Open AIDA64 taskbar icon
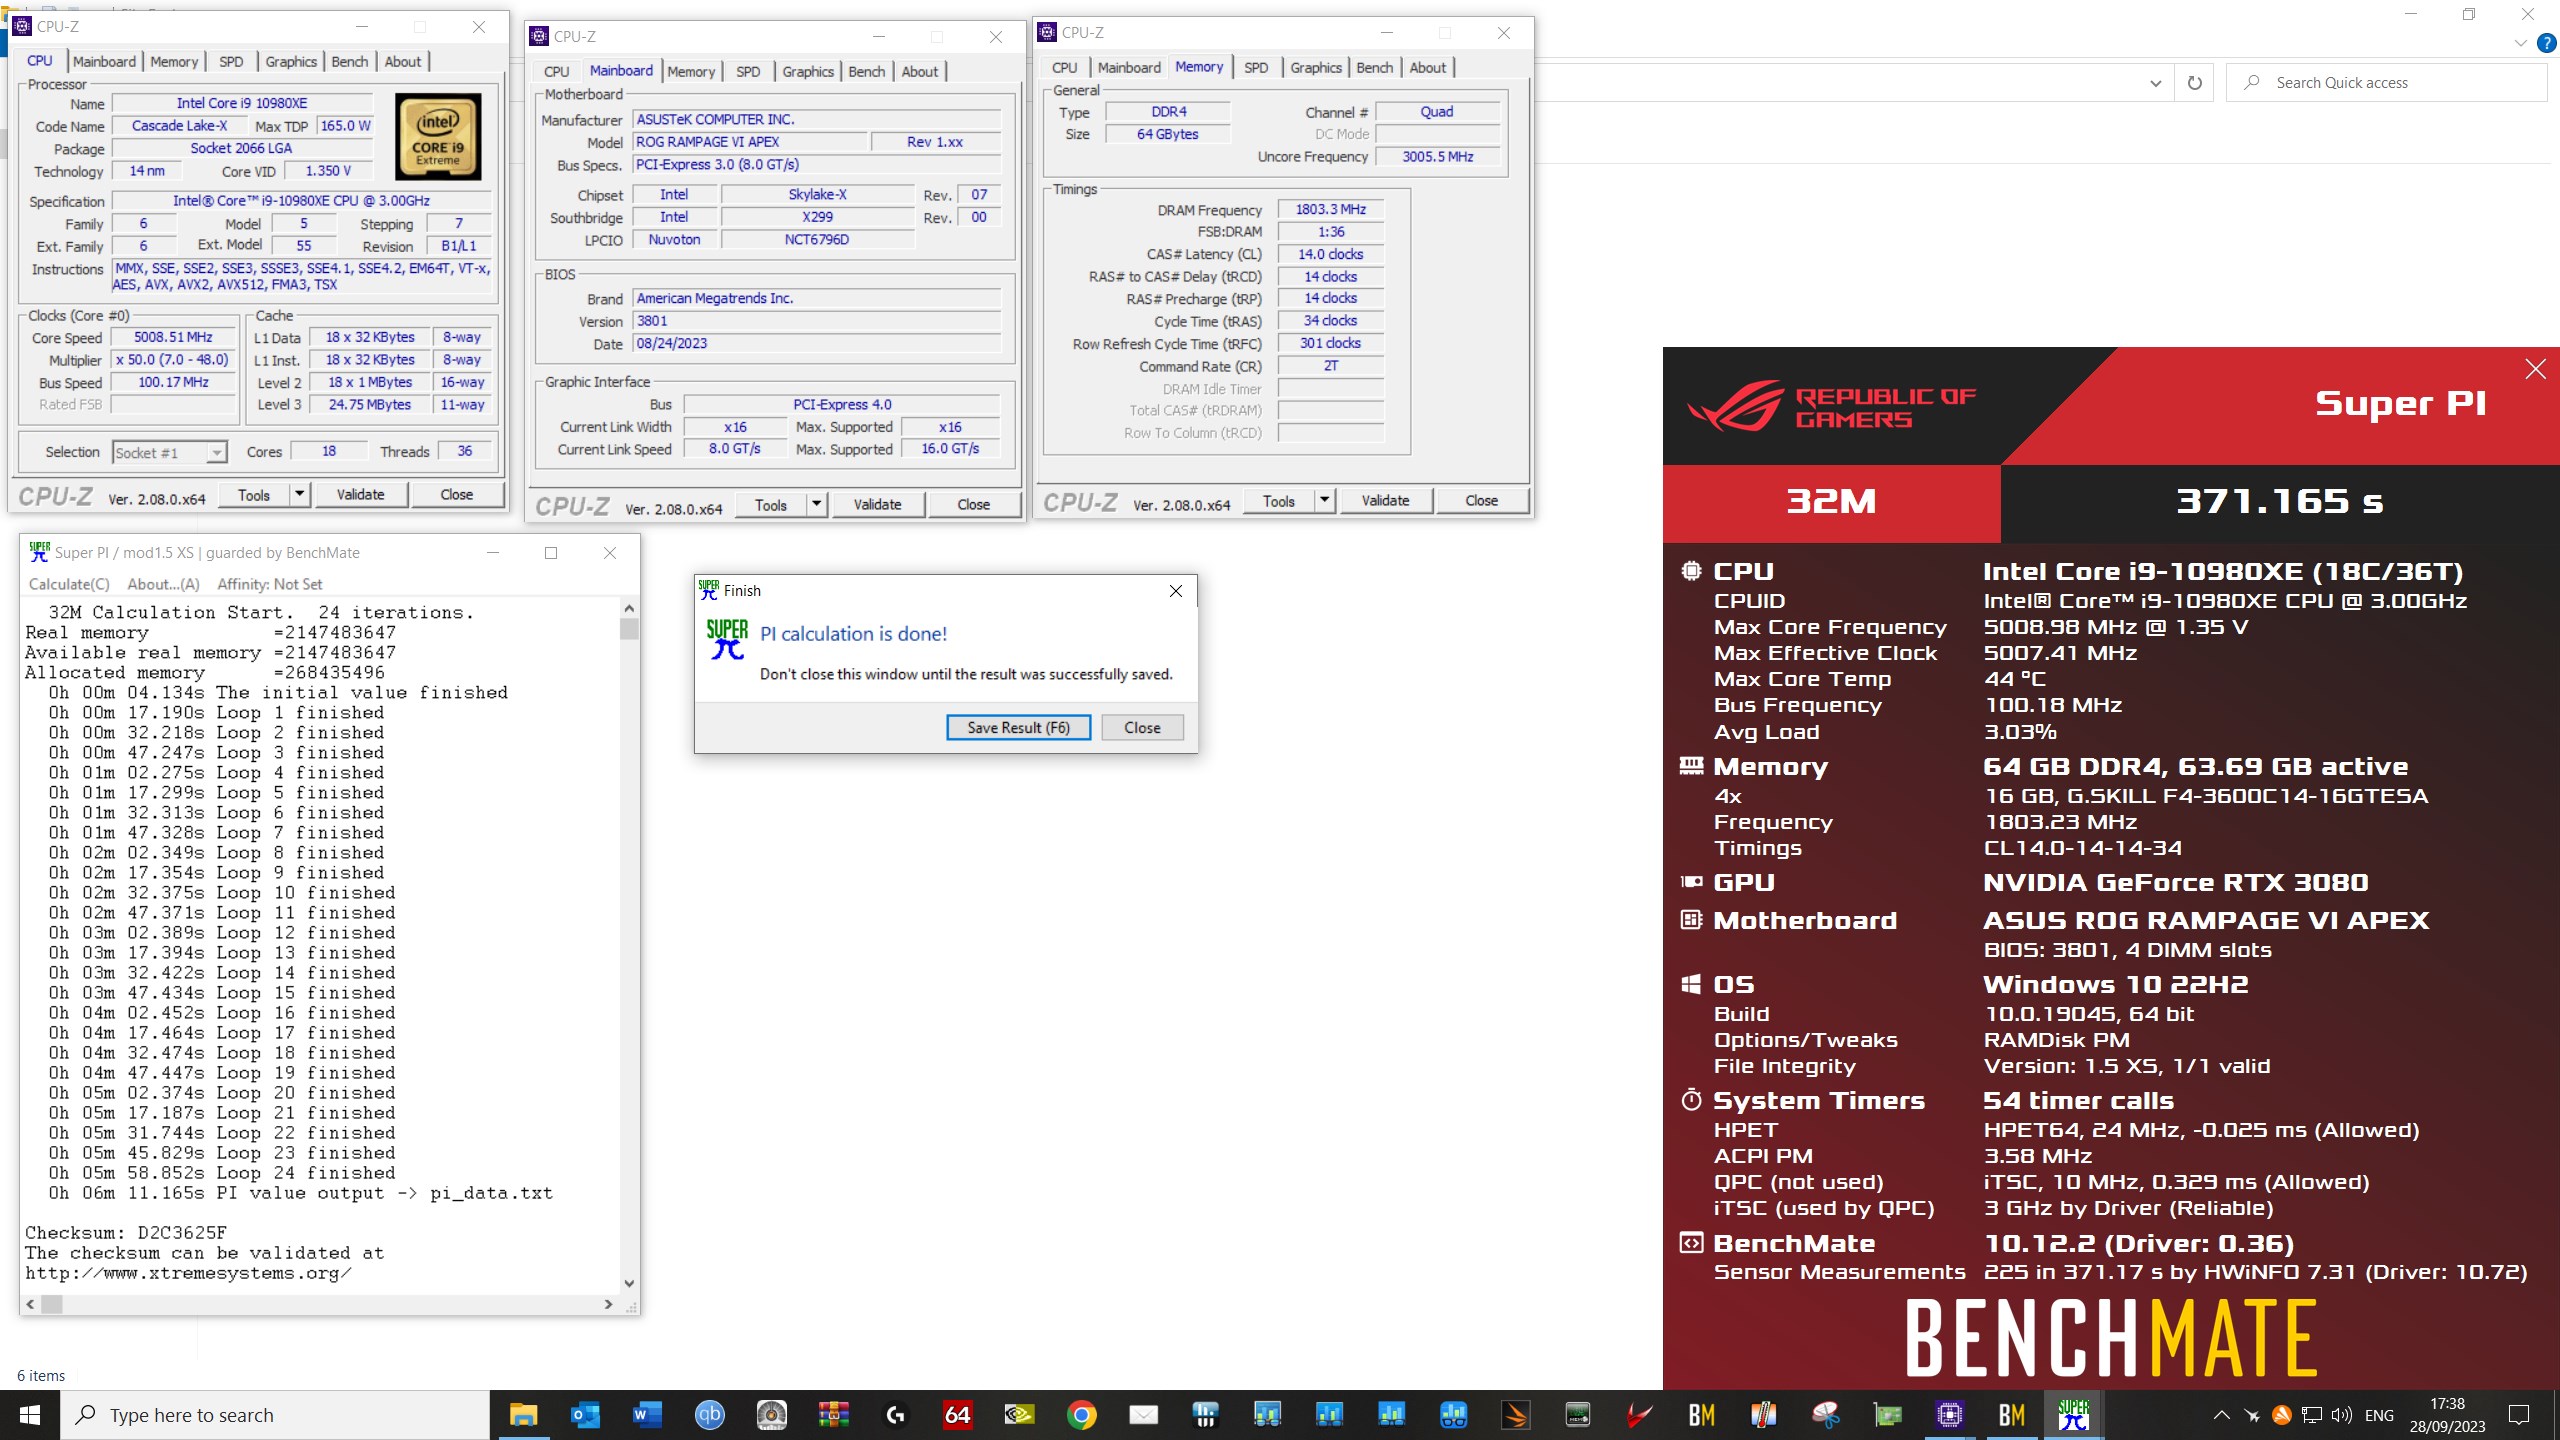The image size is (2560, 1440). coord(957,1415)
